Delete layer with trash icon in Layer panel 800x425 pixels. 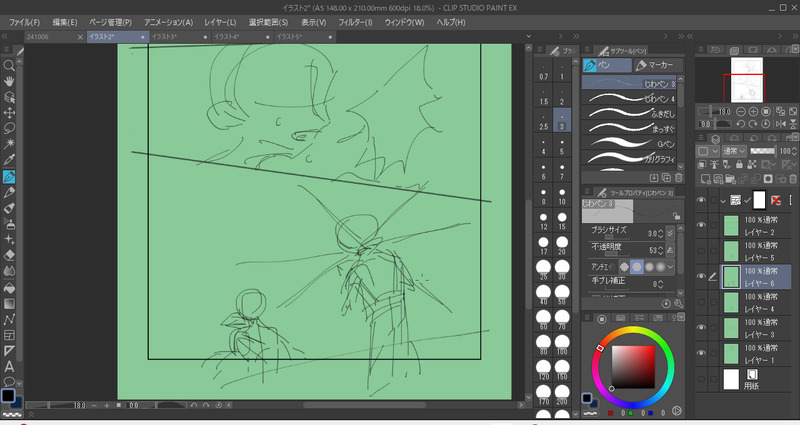[792, 179]
